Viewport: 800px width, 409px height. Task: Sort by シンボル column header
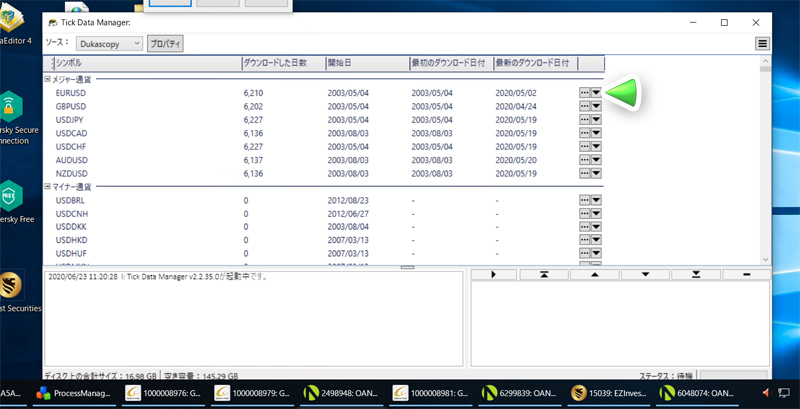tap(147, 63)
